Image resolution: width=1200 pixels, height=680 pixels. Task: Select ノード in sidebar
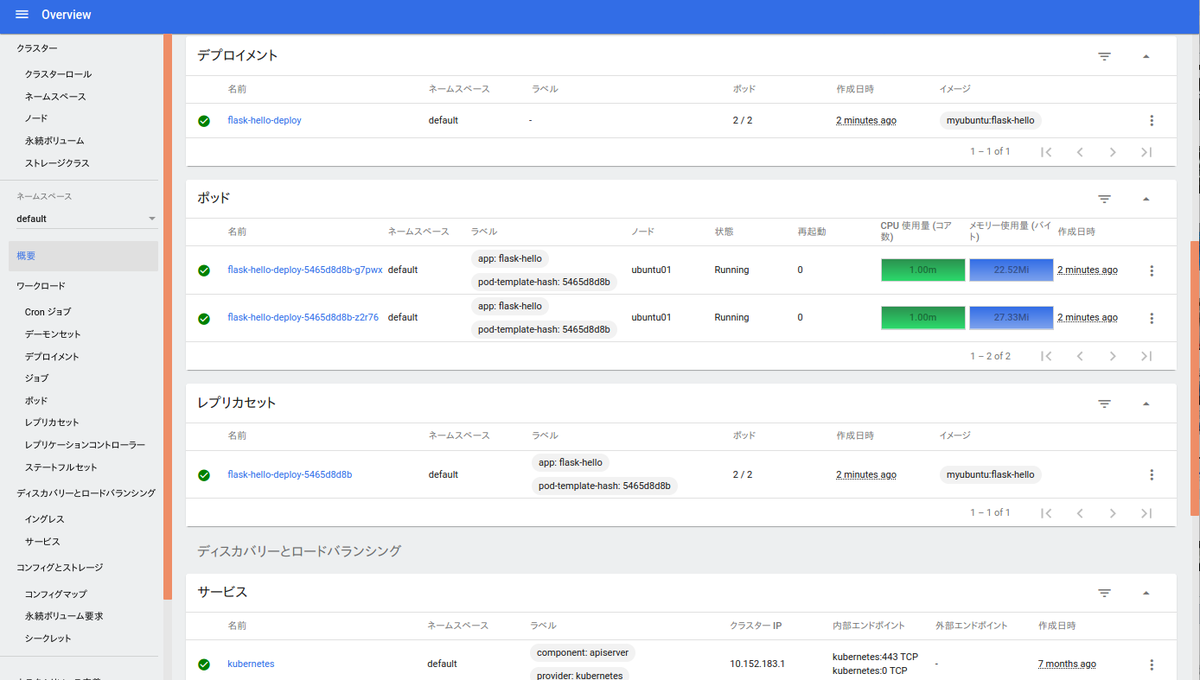click(x=36, y=119)
